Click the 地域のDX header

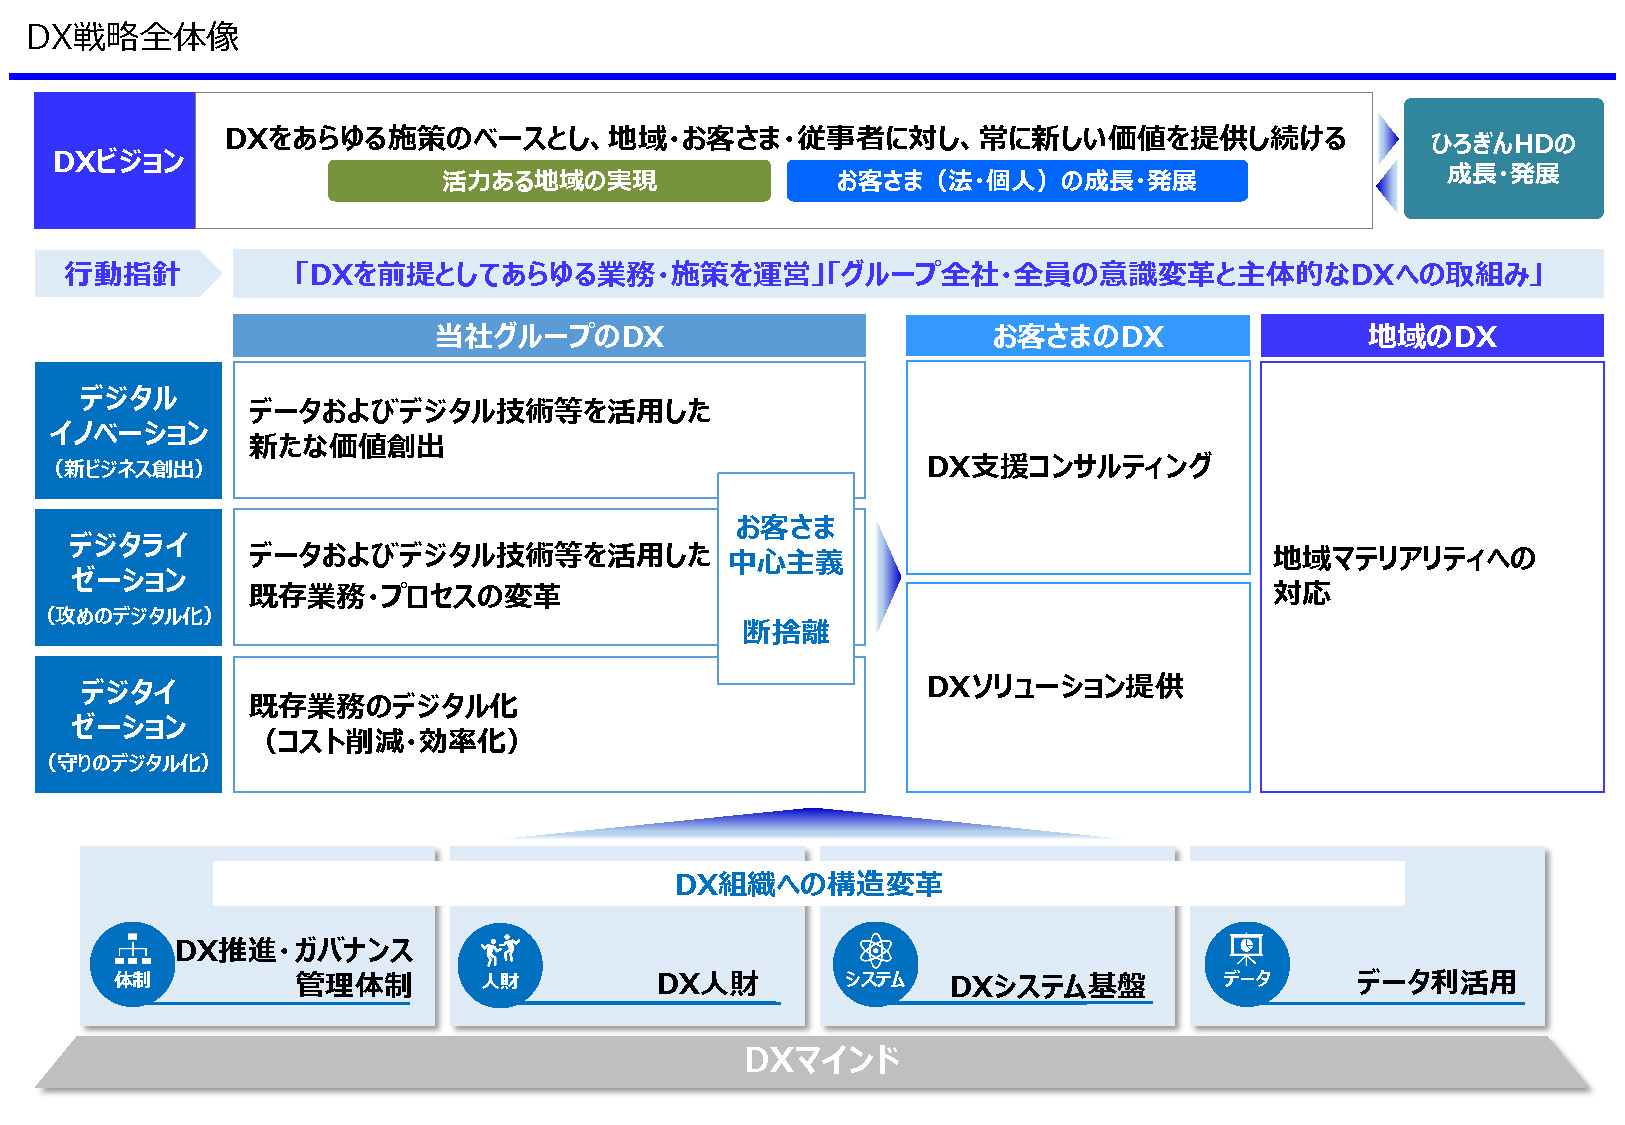[1432, 336]
